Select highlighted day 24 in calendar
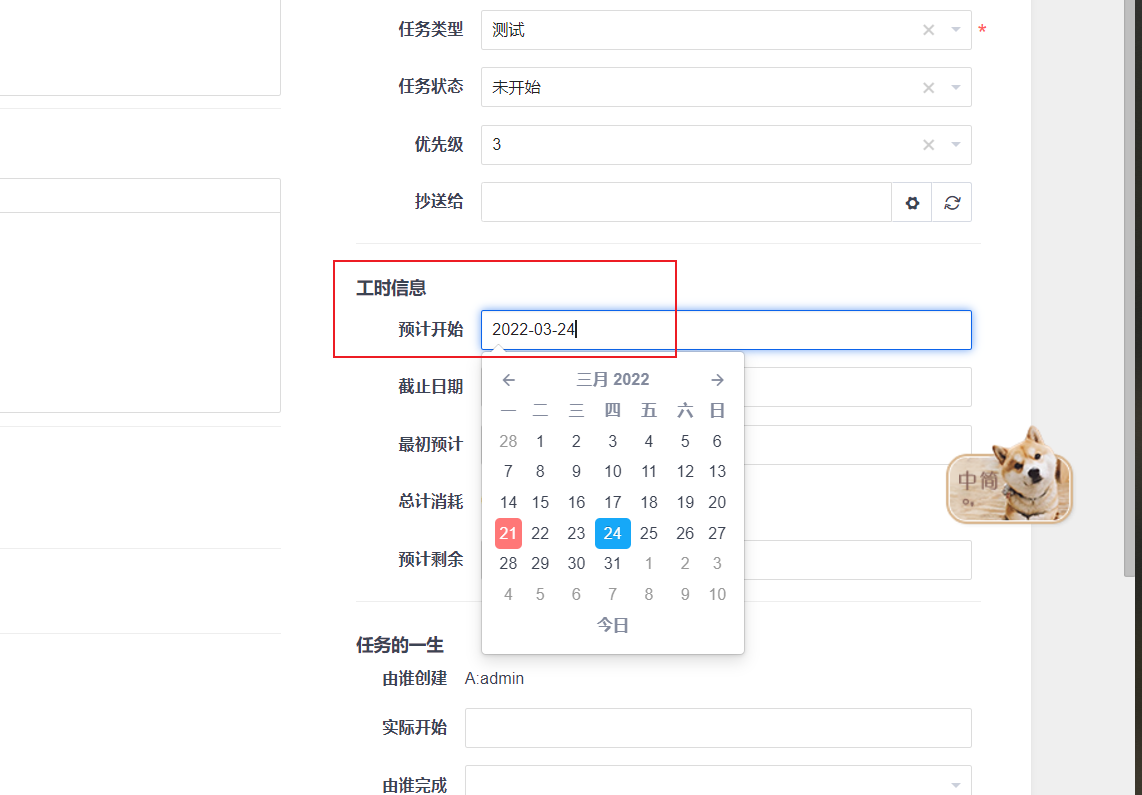 coord(613,533)
